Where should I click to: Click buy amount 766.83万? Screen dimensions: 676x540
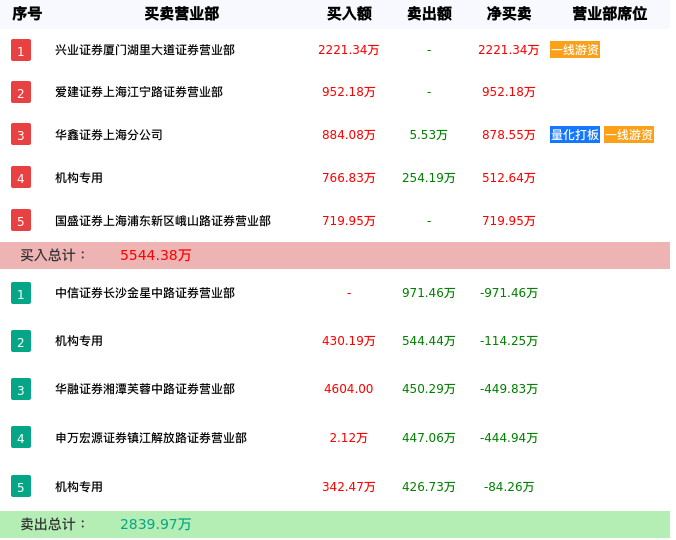pos(349,178)
